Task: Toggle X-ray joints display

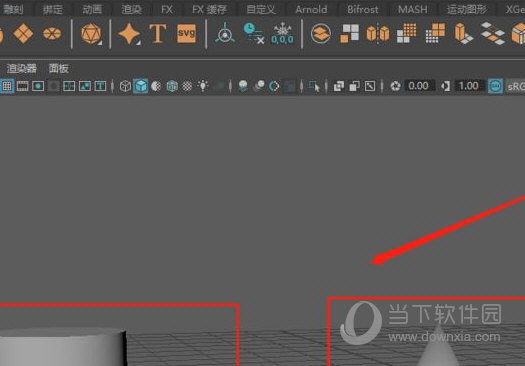Action: coord(370,86)
